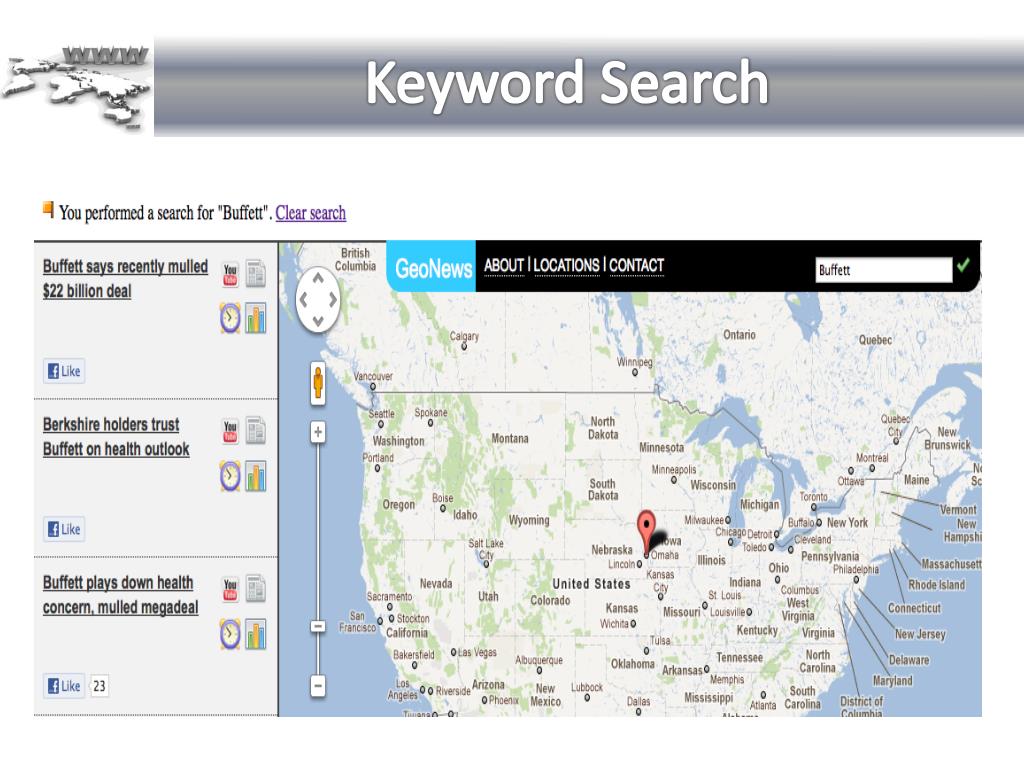This screenshot has height=768, width=1024.
Task: Like the "Berkshire holders trust" story on Facebook
Action: tap(64, 529)
